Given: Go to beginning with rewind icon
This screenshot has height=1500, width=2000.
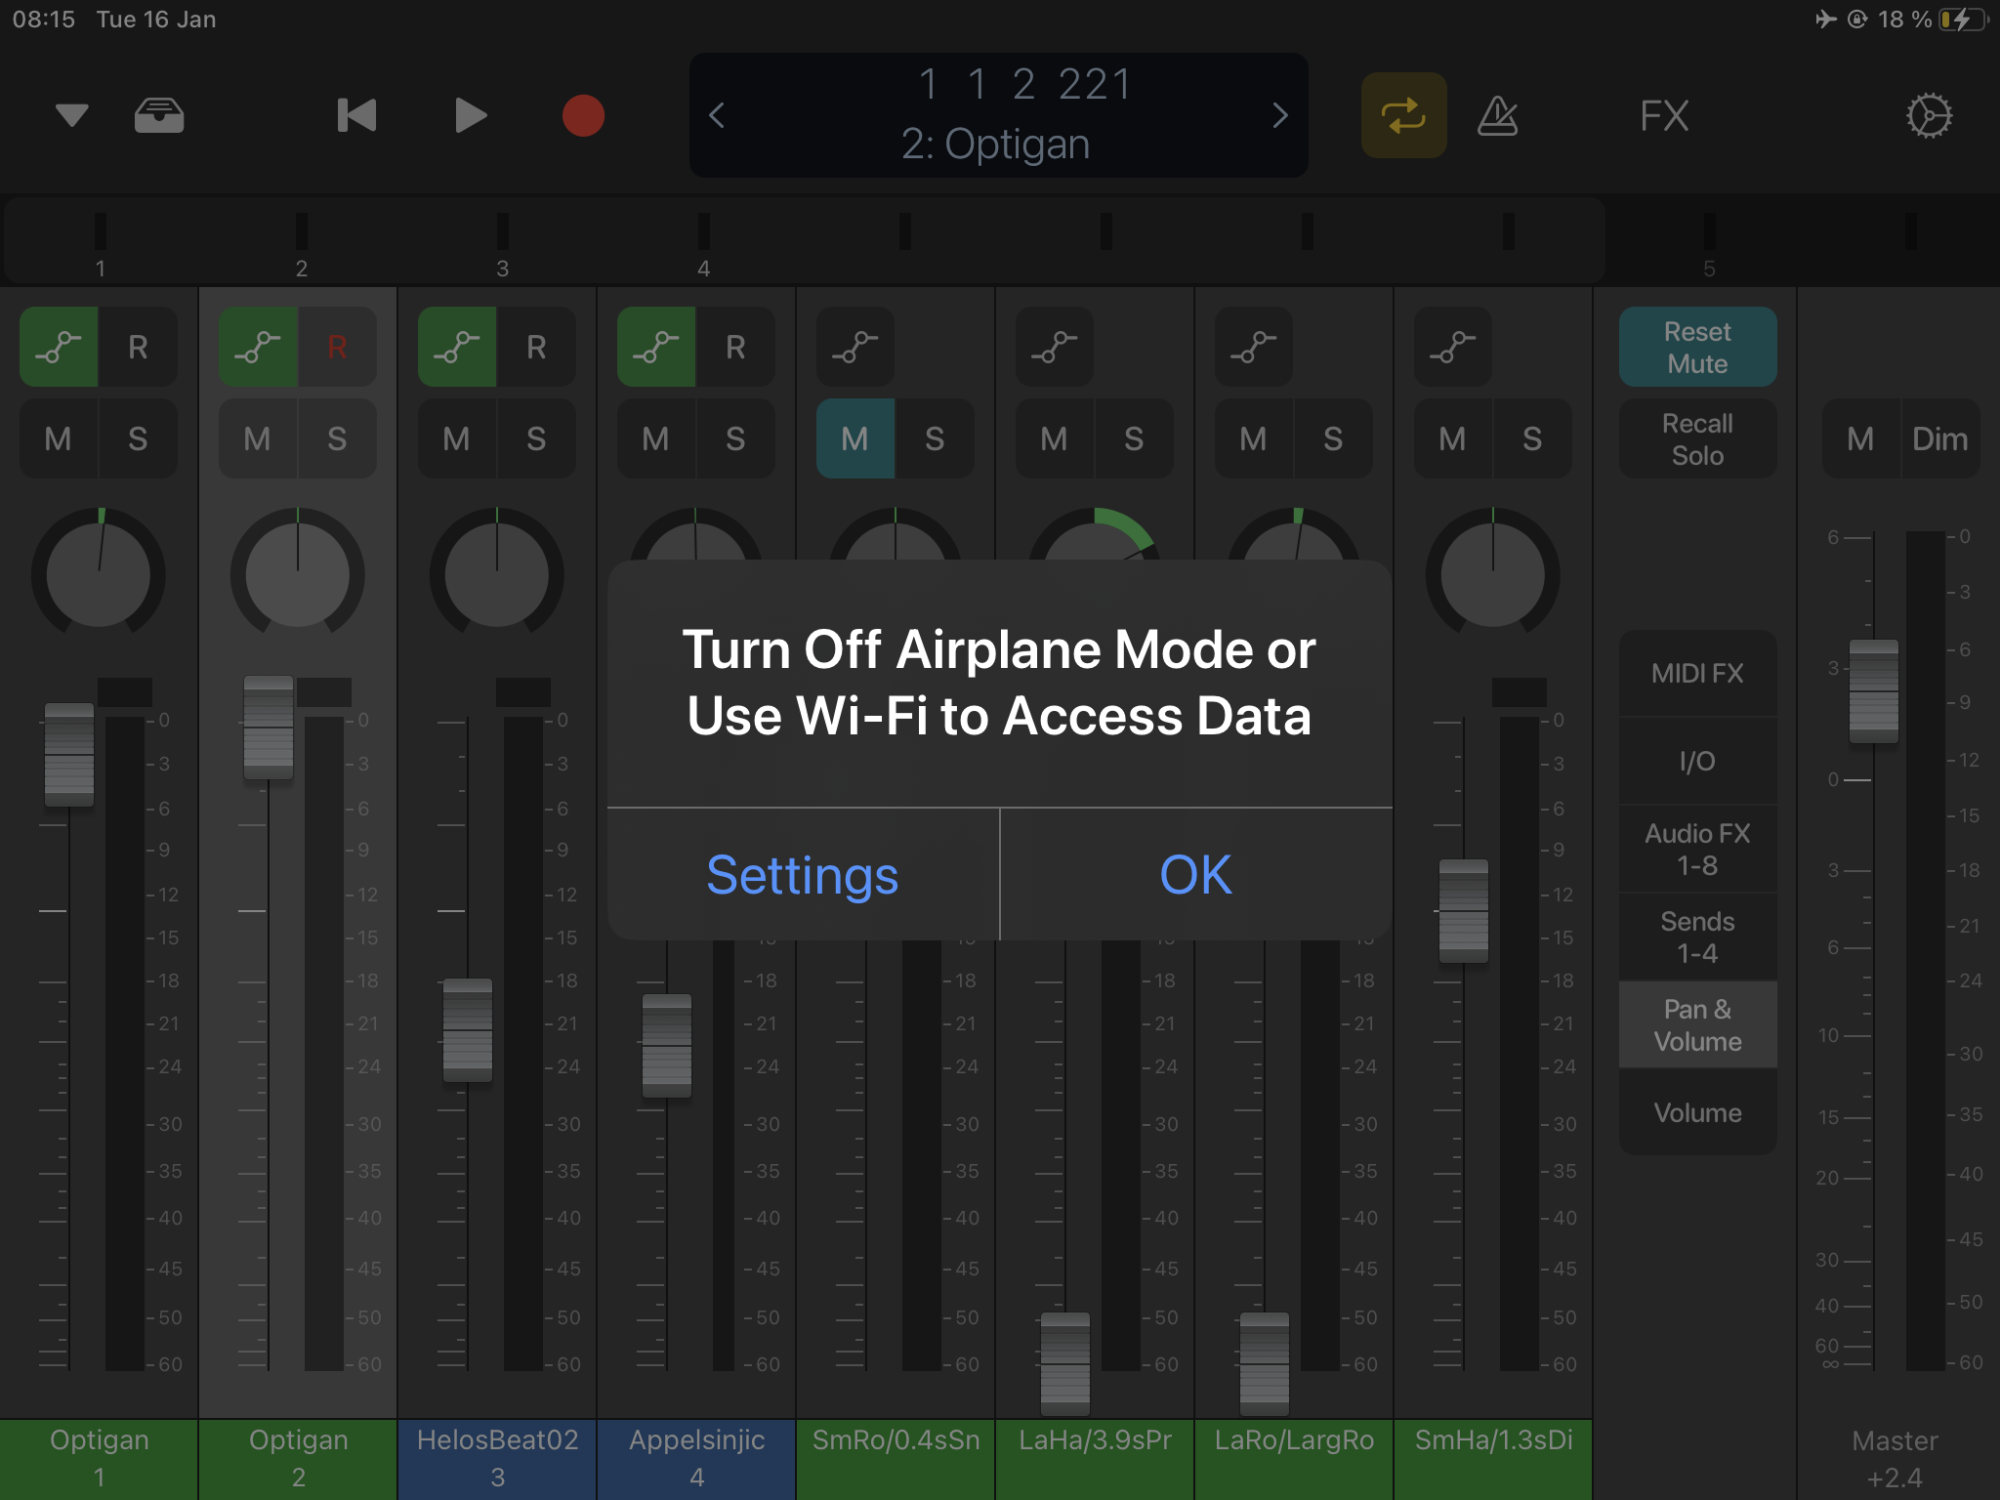Looking at the screenshot, I should pyautogui.click(x=357, y=116).
